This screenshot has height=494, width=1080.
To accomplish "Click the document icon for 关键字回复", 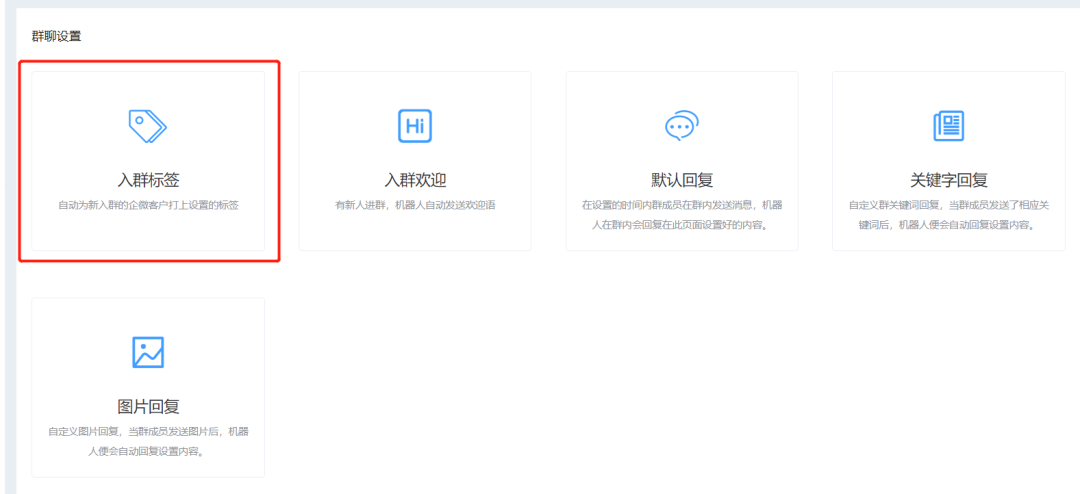I will 948,126.
